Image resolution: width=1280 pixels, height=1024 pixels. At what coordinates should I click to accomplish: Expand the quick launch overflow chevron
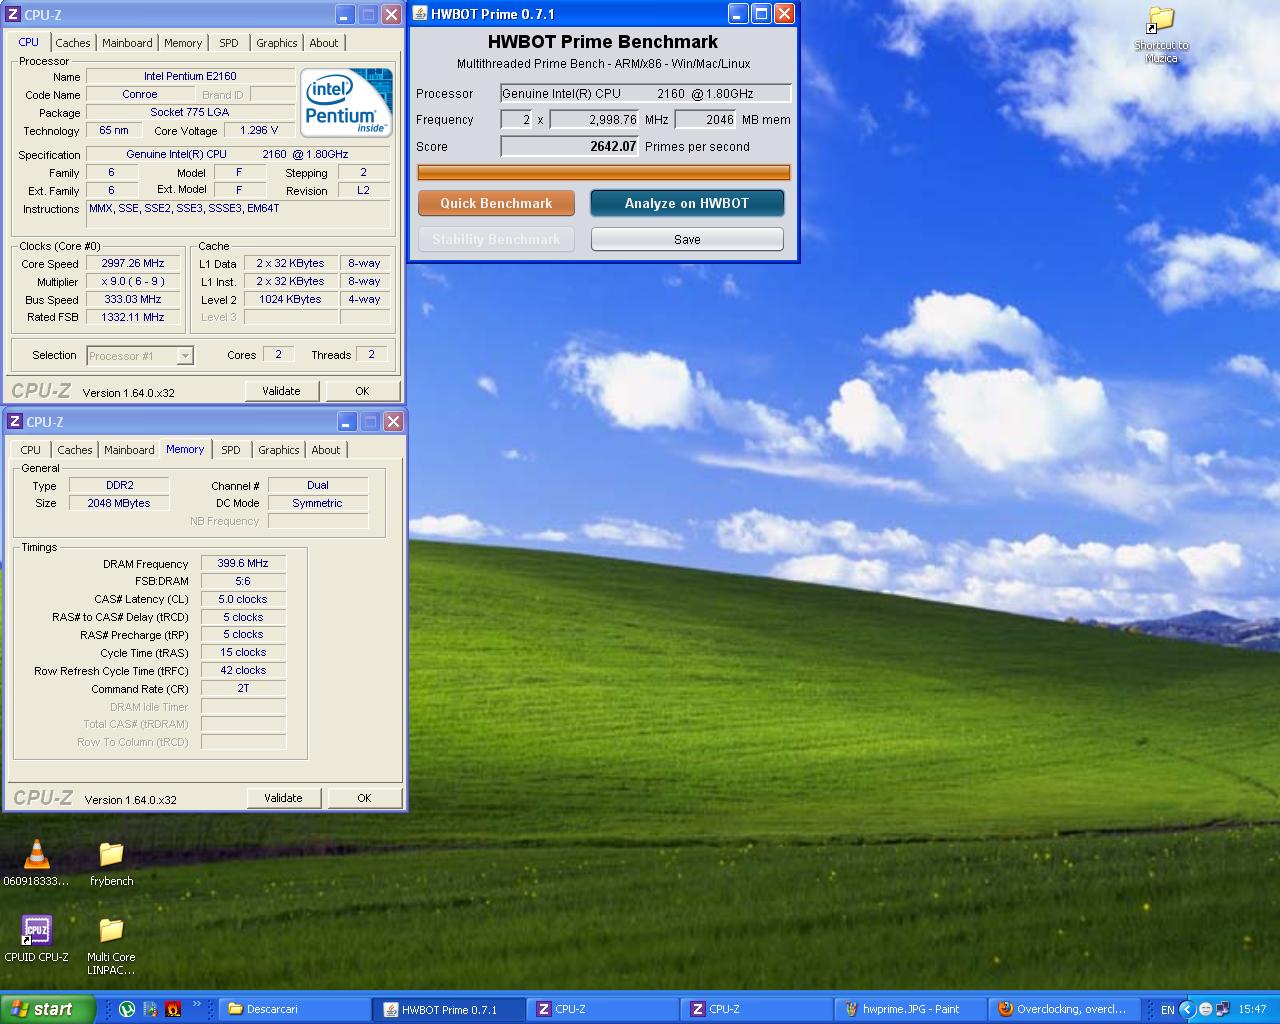197,1006
